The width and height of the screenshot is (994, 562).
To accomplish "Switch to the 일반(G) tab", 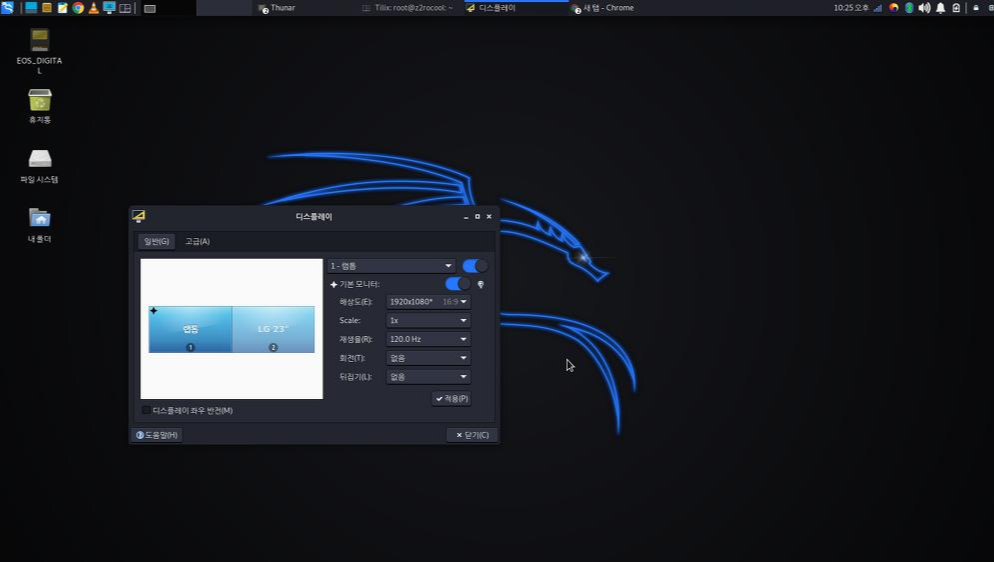I will 157,241.
